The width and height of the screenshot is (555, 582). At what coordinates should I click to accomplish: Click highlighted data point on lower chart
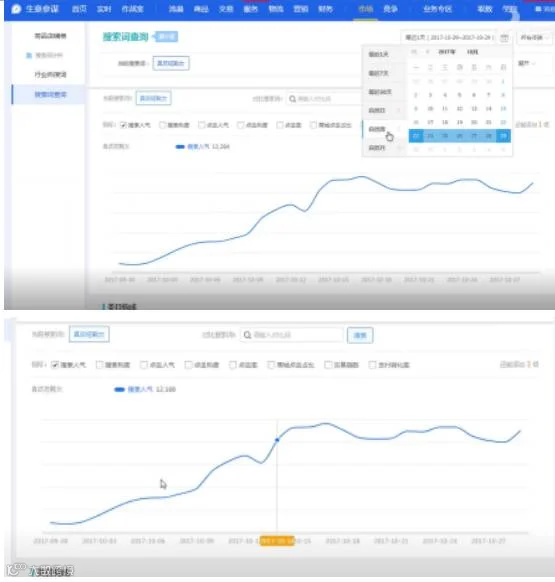pyautogui.click(x=277, y=440)
